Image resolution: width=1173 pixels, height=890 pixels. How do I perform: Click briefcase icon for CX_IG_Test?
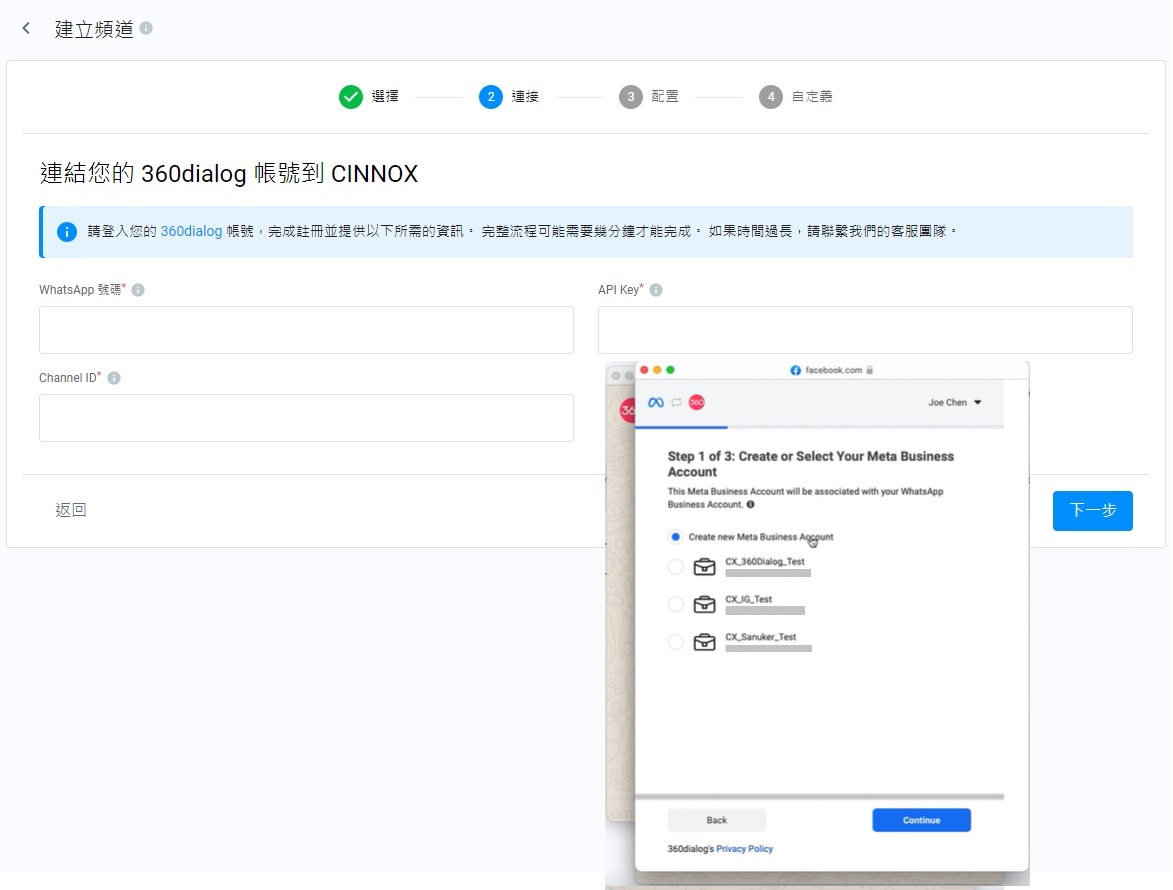(705, 604)
